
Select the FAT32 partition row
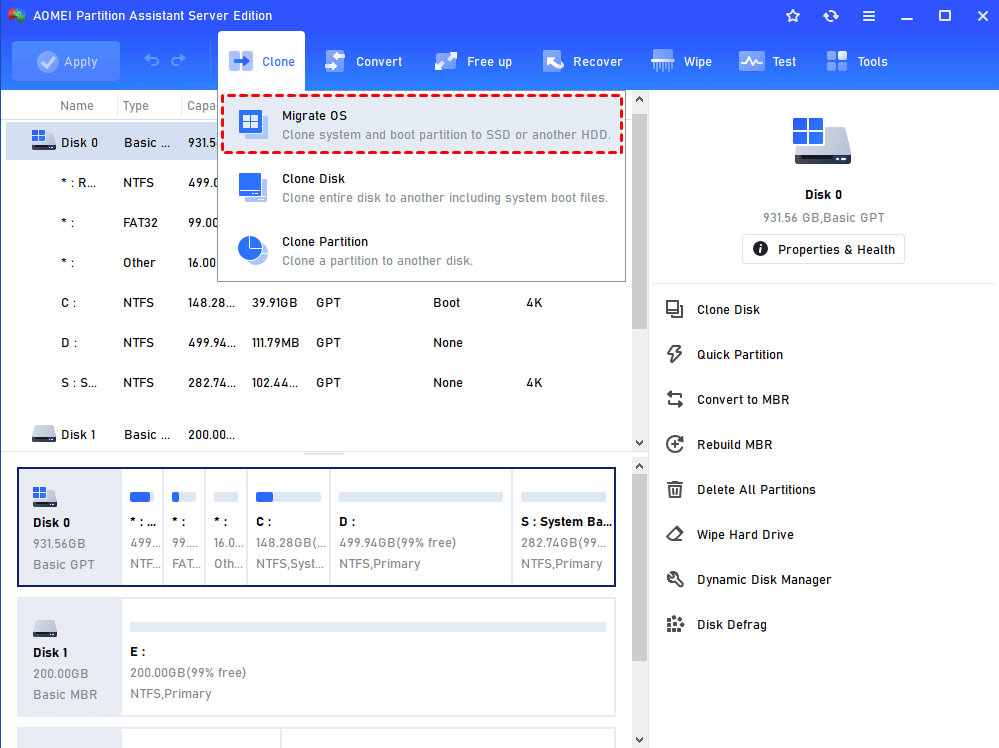click(x=111, y=222)
